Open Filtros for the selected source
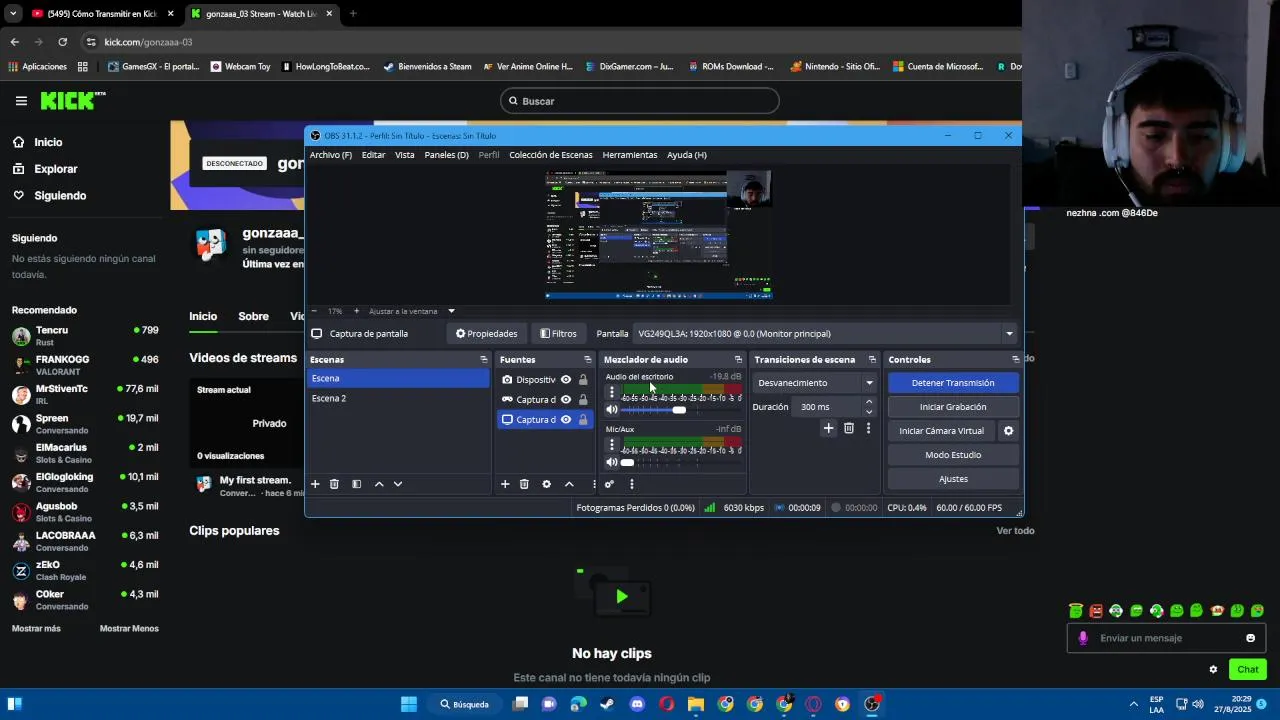The height and width of the screenshot is (720, 1280). (558, 334)
